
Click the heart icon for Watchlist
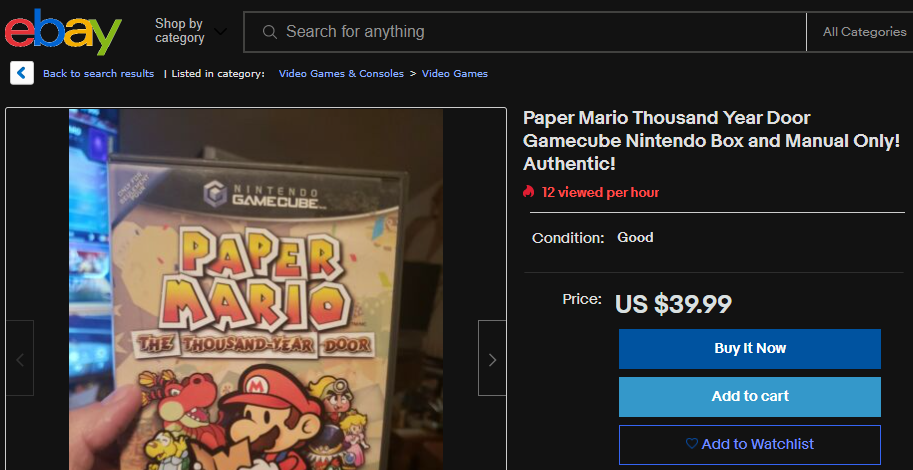[x=691, y=444]
